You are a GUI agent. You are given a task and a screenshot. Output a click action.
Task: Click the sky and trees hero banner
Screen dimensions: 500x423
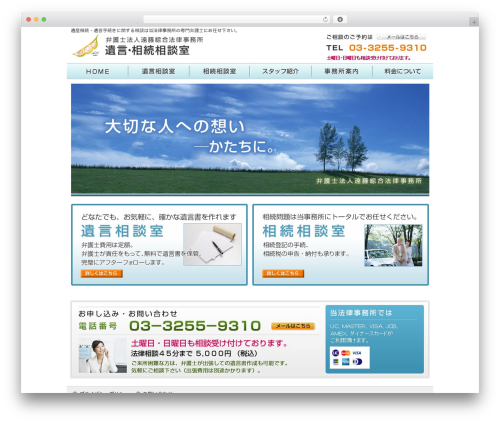point(250,139)
